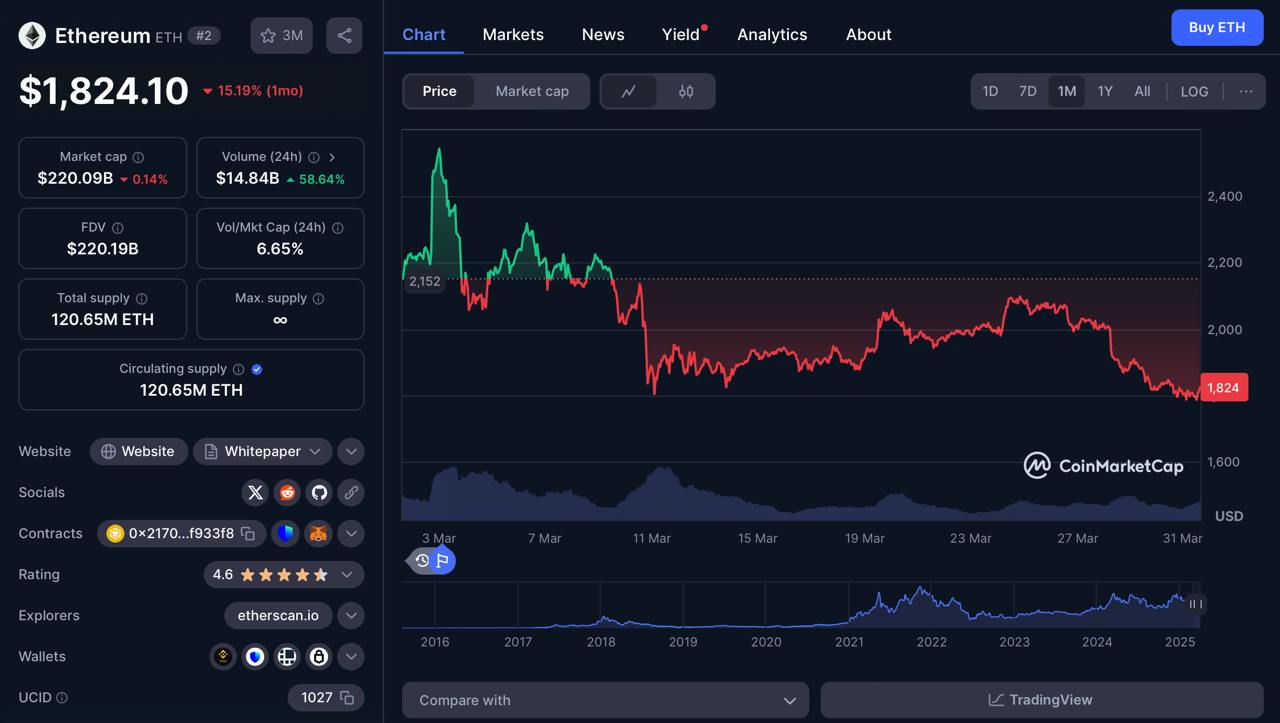Open chain link icon in Socials row

click(x=350, y=492)
